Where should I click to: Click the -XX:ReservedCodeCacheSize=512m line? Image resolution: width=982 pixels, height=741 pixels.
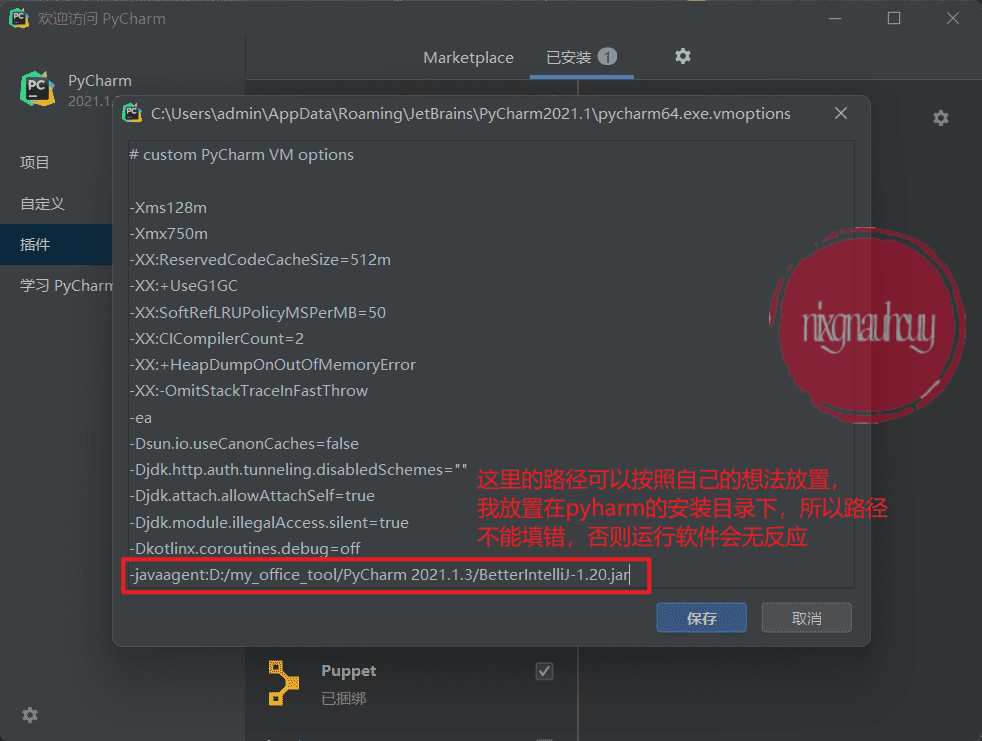pyautogui.click(x=260, y=259)
